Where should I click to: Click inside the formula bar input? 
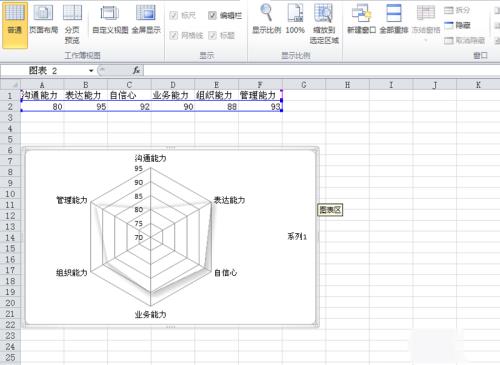coord(320,71)
